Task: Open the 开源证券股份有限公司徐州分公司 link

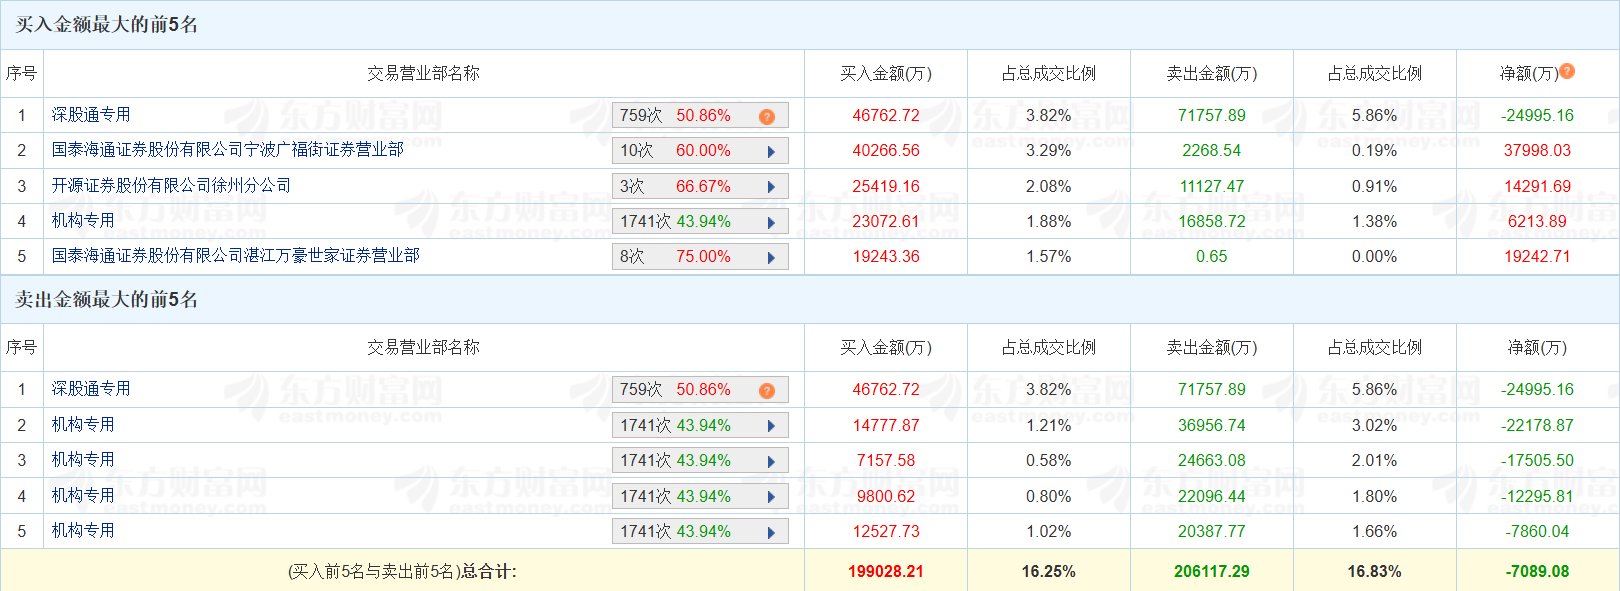Action: click(171, 186)
